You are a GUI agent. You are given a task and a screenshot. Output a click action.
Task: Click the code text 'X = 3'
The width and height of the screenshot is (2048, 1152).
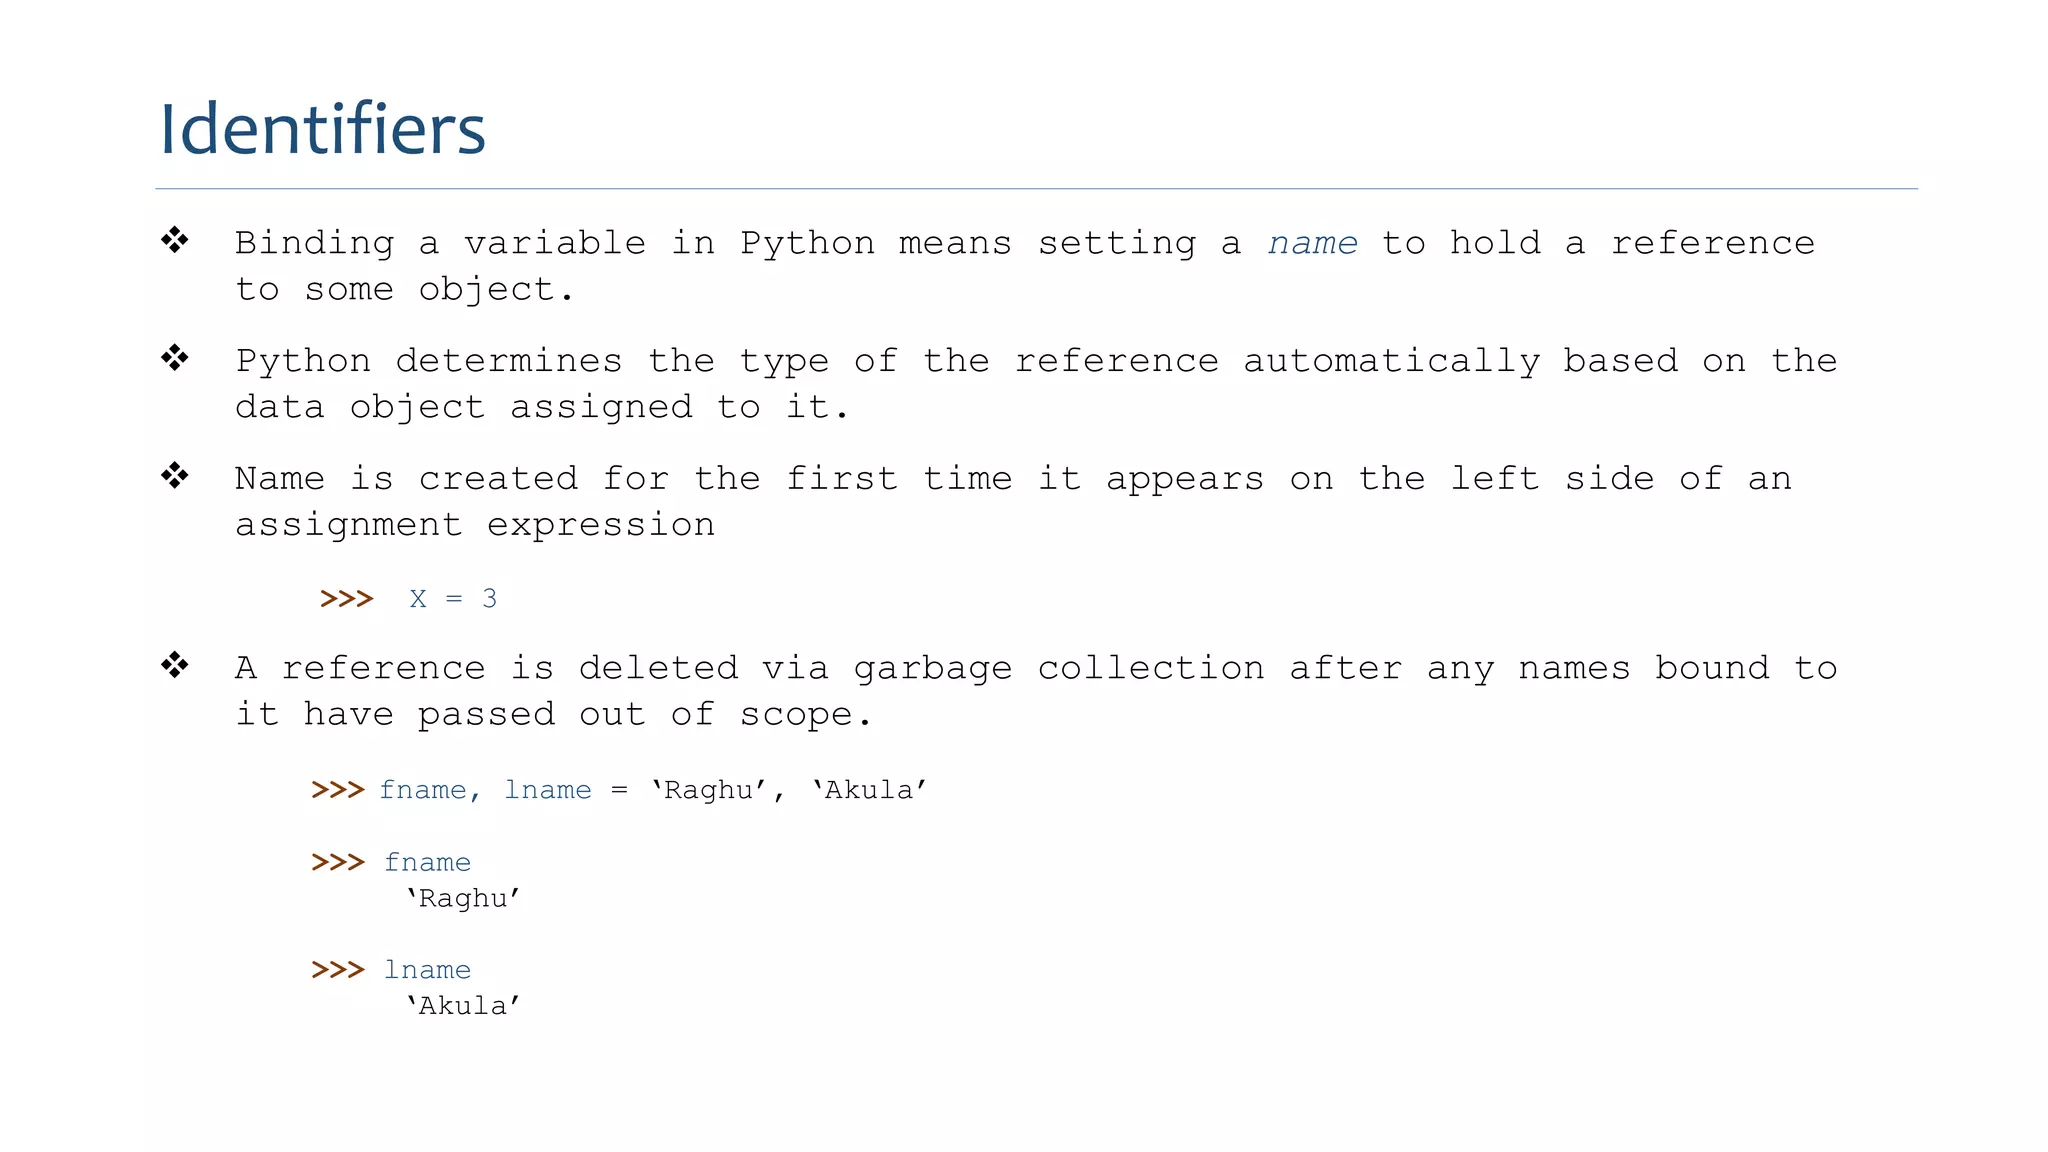(453, 599)
